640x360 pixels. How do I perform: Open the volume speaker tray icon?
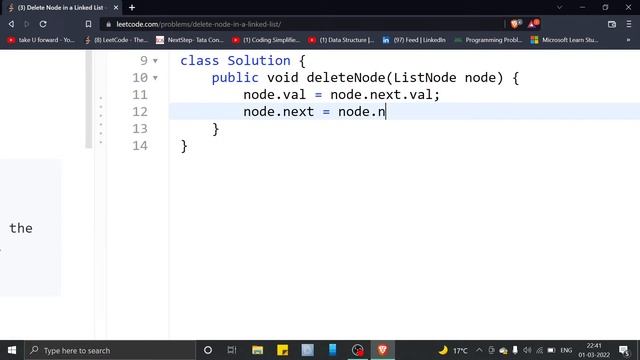click(527, 350)
